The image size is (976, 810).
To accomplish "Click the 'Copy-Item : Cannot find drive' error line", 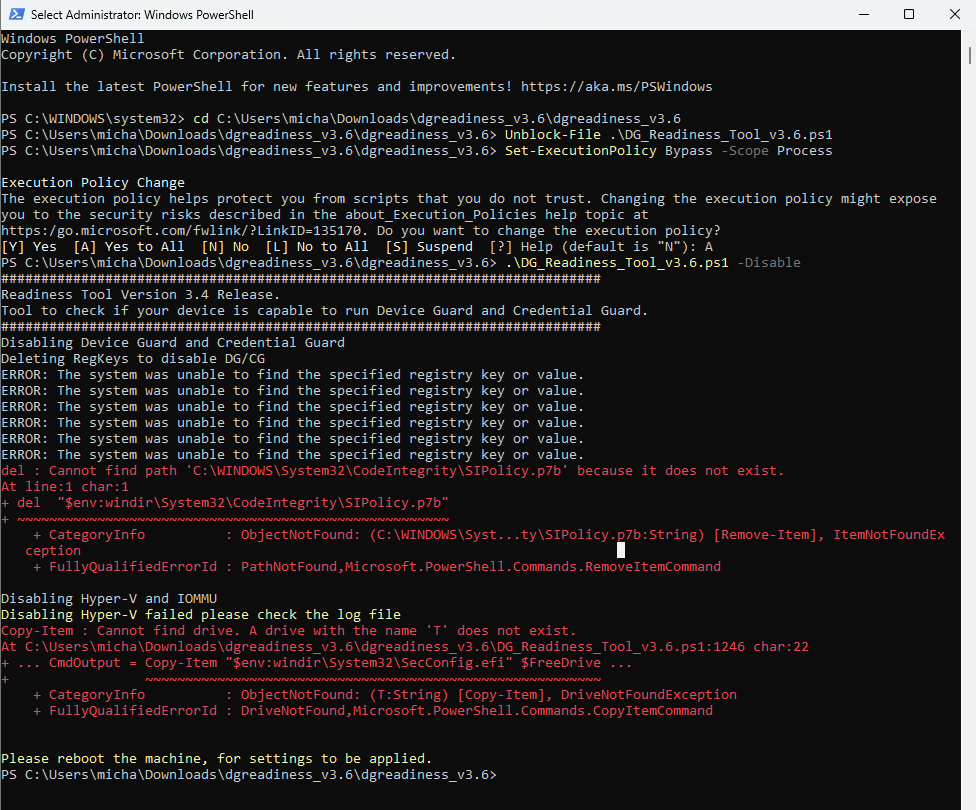I will pos(289,631).
